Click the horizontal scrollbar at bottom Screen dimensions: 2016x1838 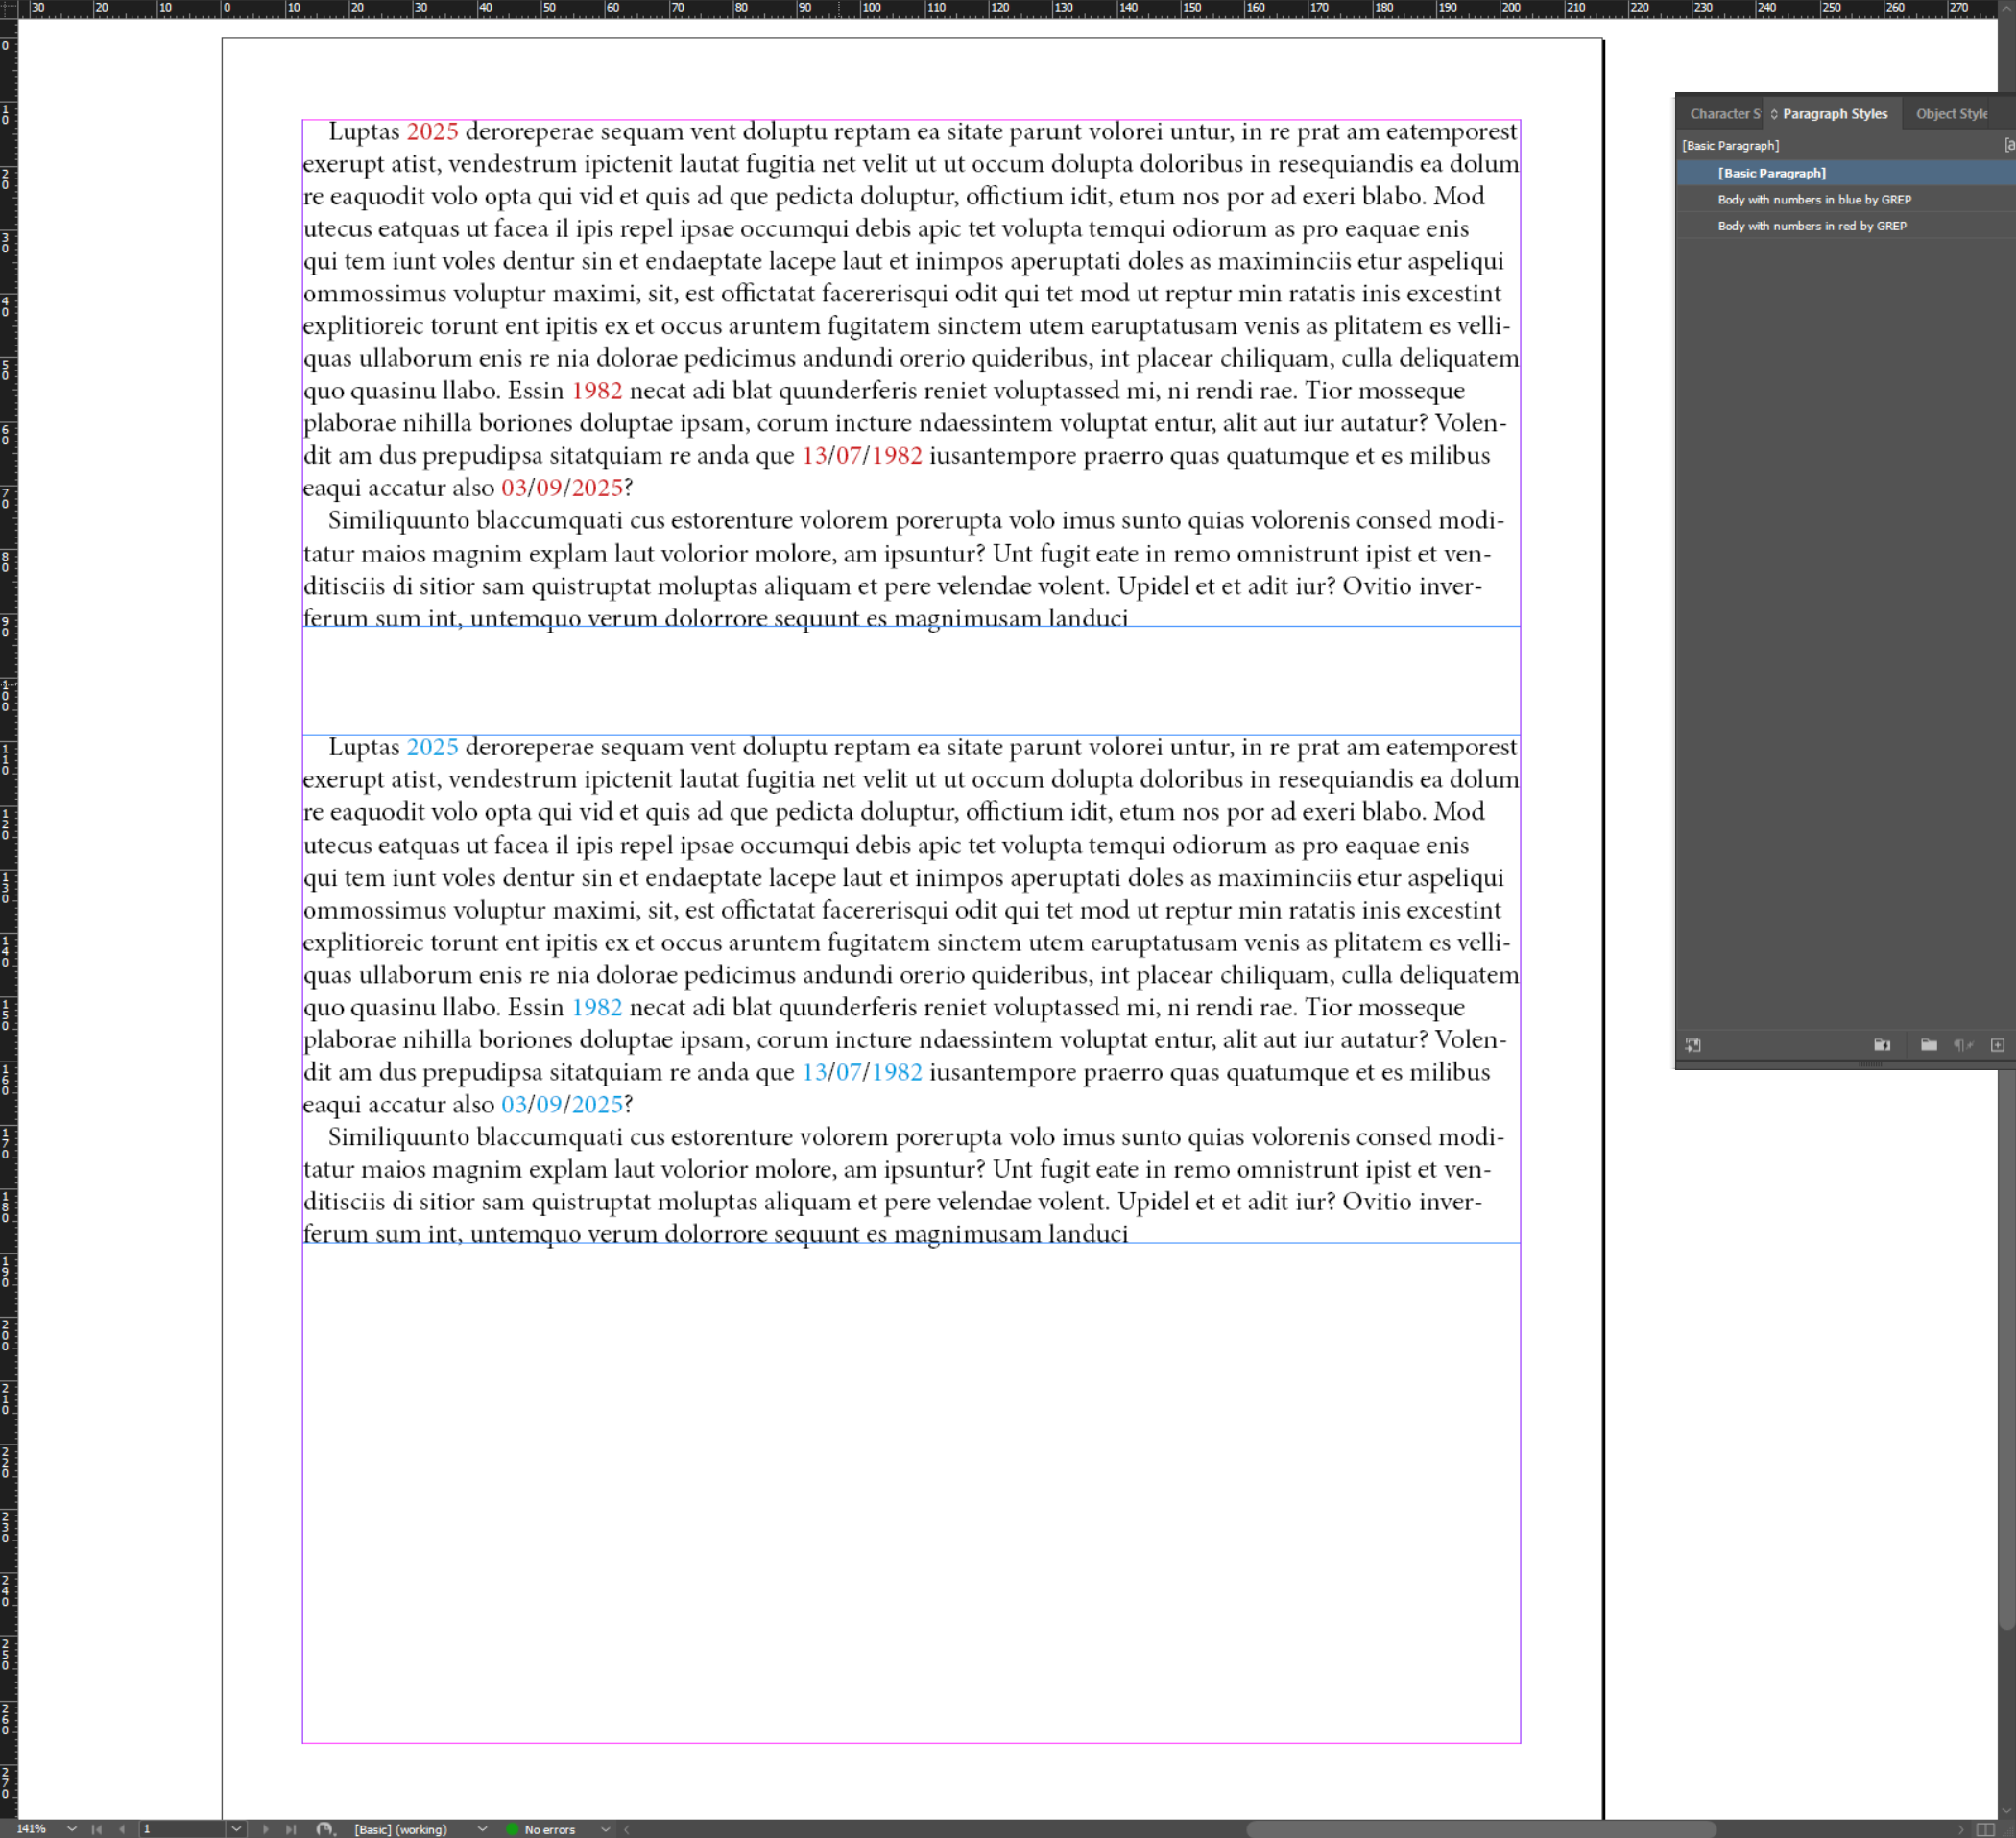pyautogui.click(x=1480, y=1829)
